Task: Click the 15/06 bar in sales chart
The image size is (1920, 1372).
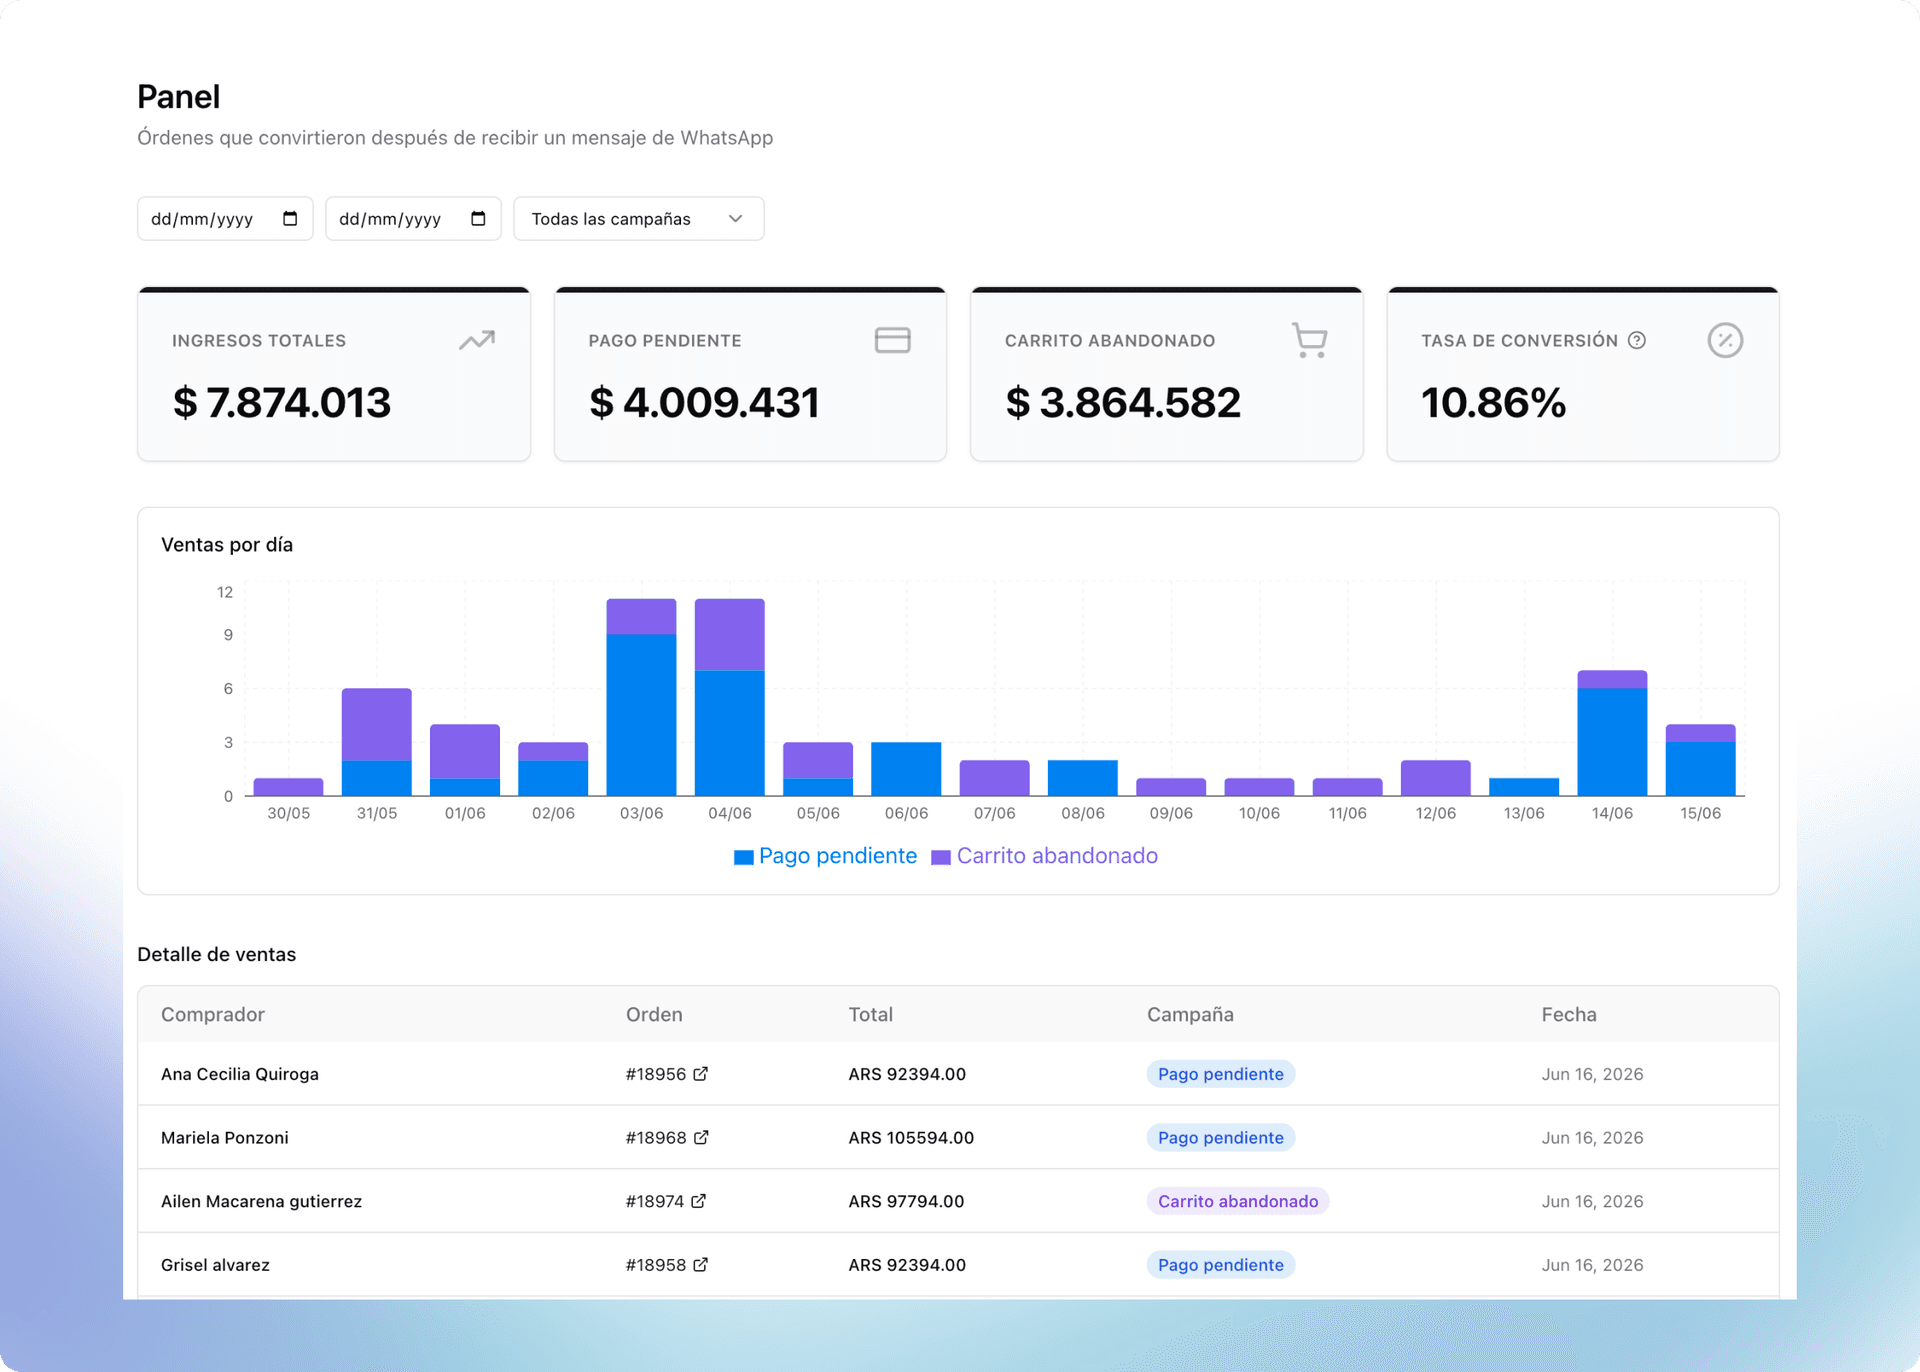Action: (x=1700, y=760)
